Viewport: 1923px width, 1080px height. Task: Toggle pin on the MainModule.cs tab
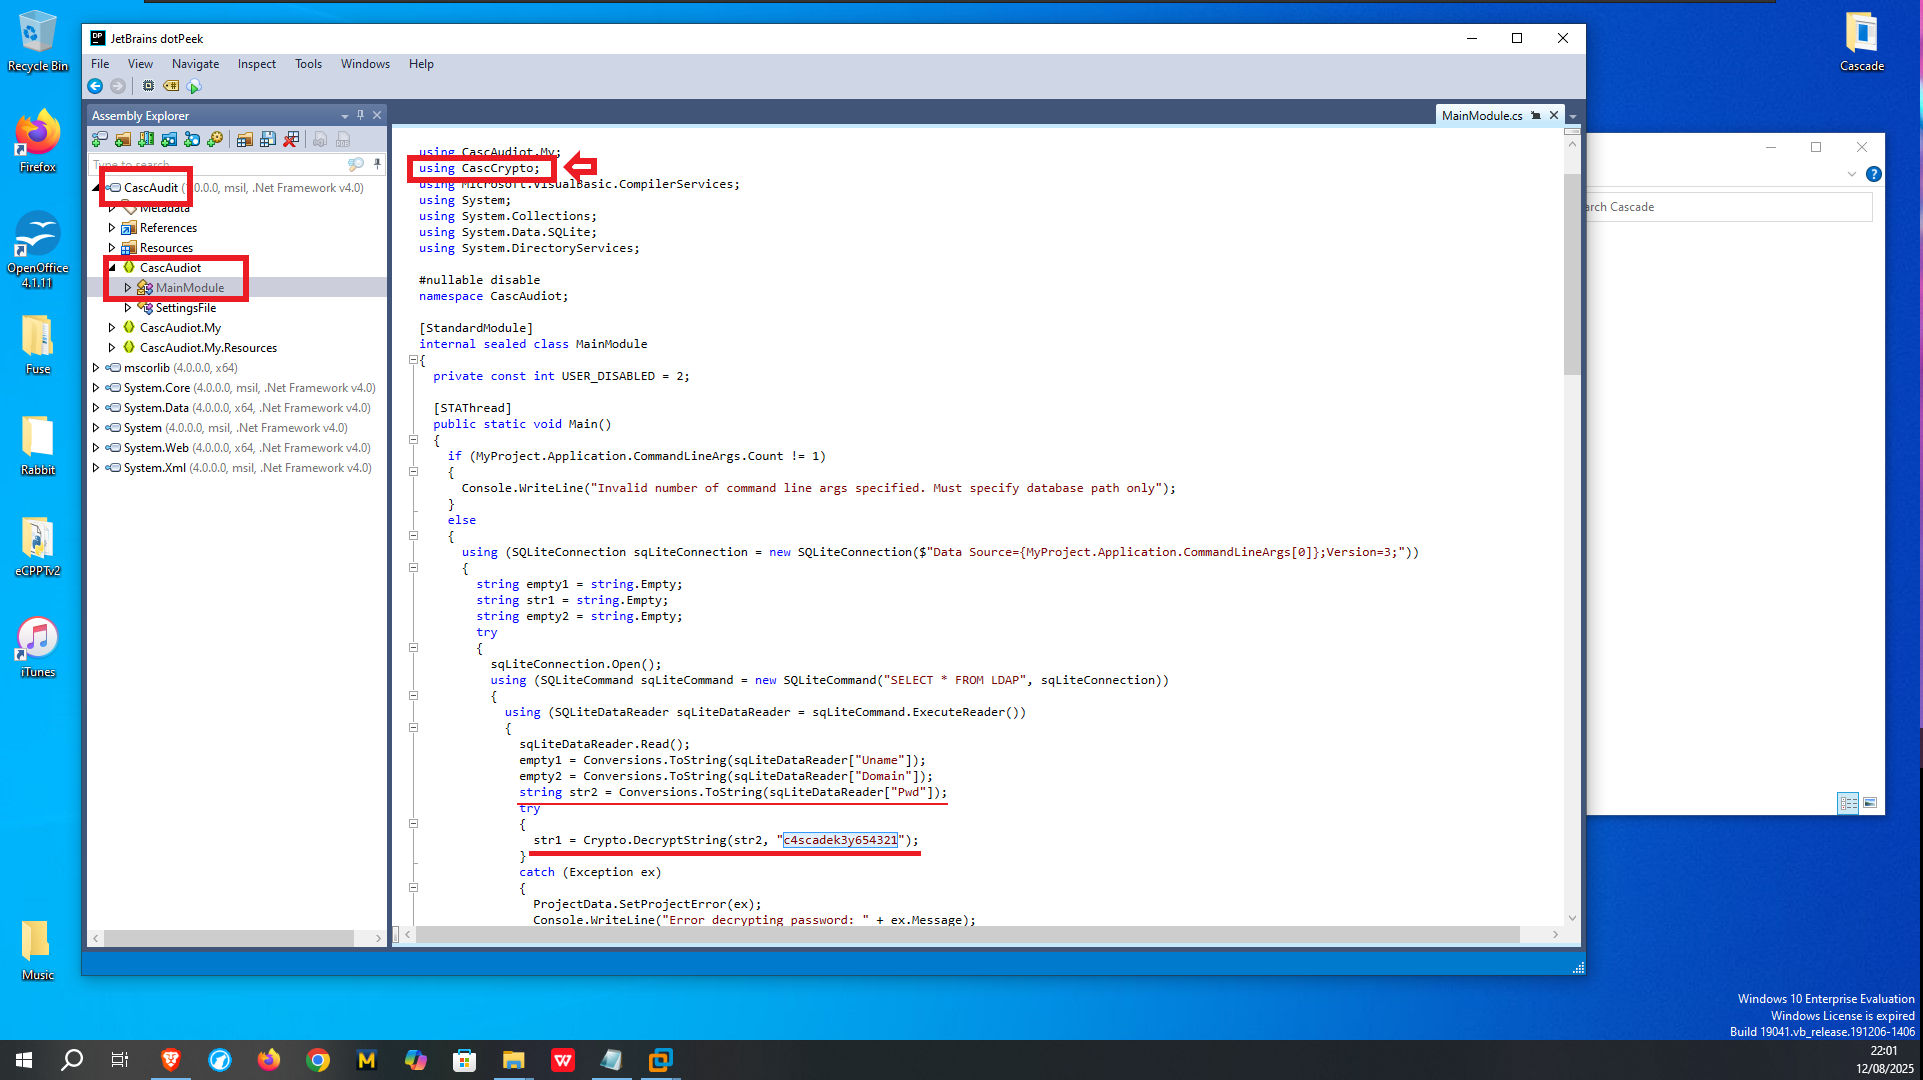(x=1536, y=116)
